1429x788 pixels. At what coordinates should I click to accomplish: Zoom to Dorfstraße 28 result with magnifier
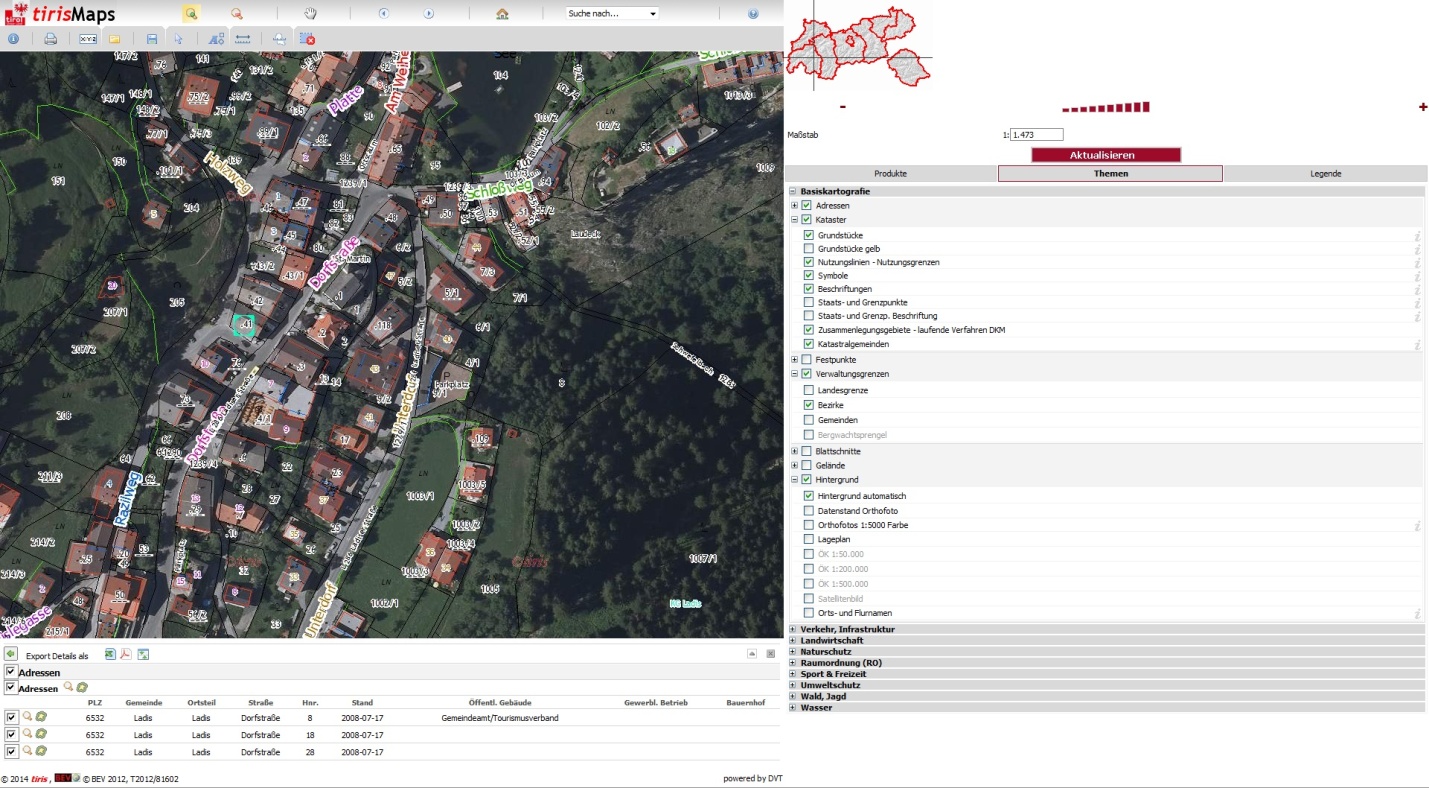click(28, 751)
